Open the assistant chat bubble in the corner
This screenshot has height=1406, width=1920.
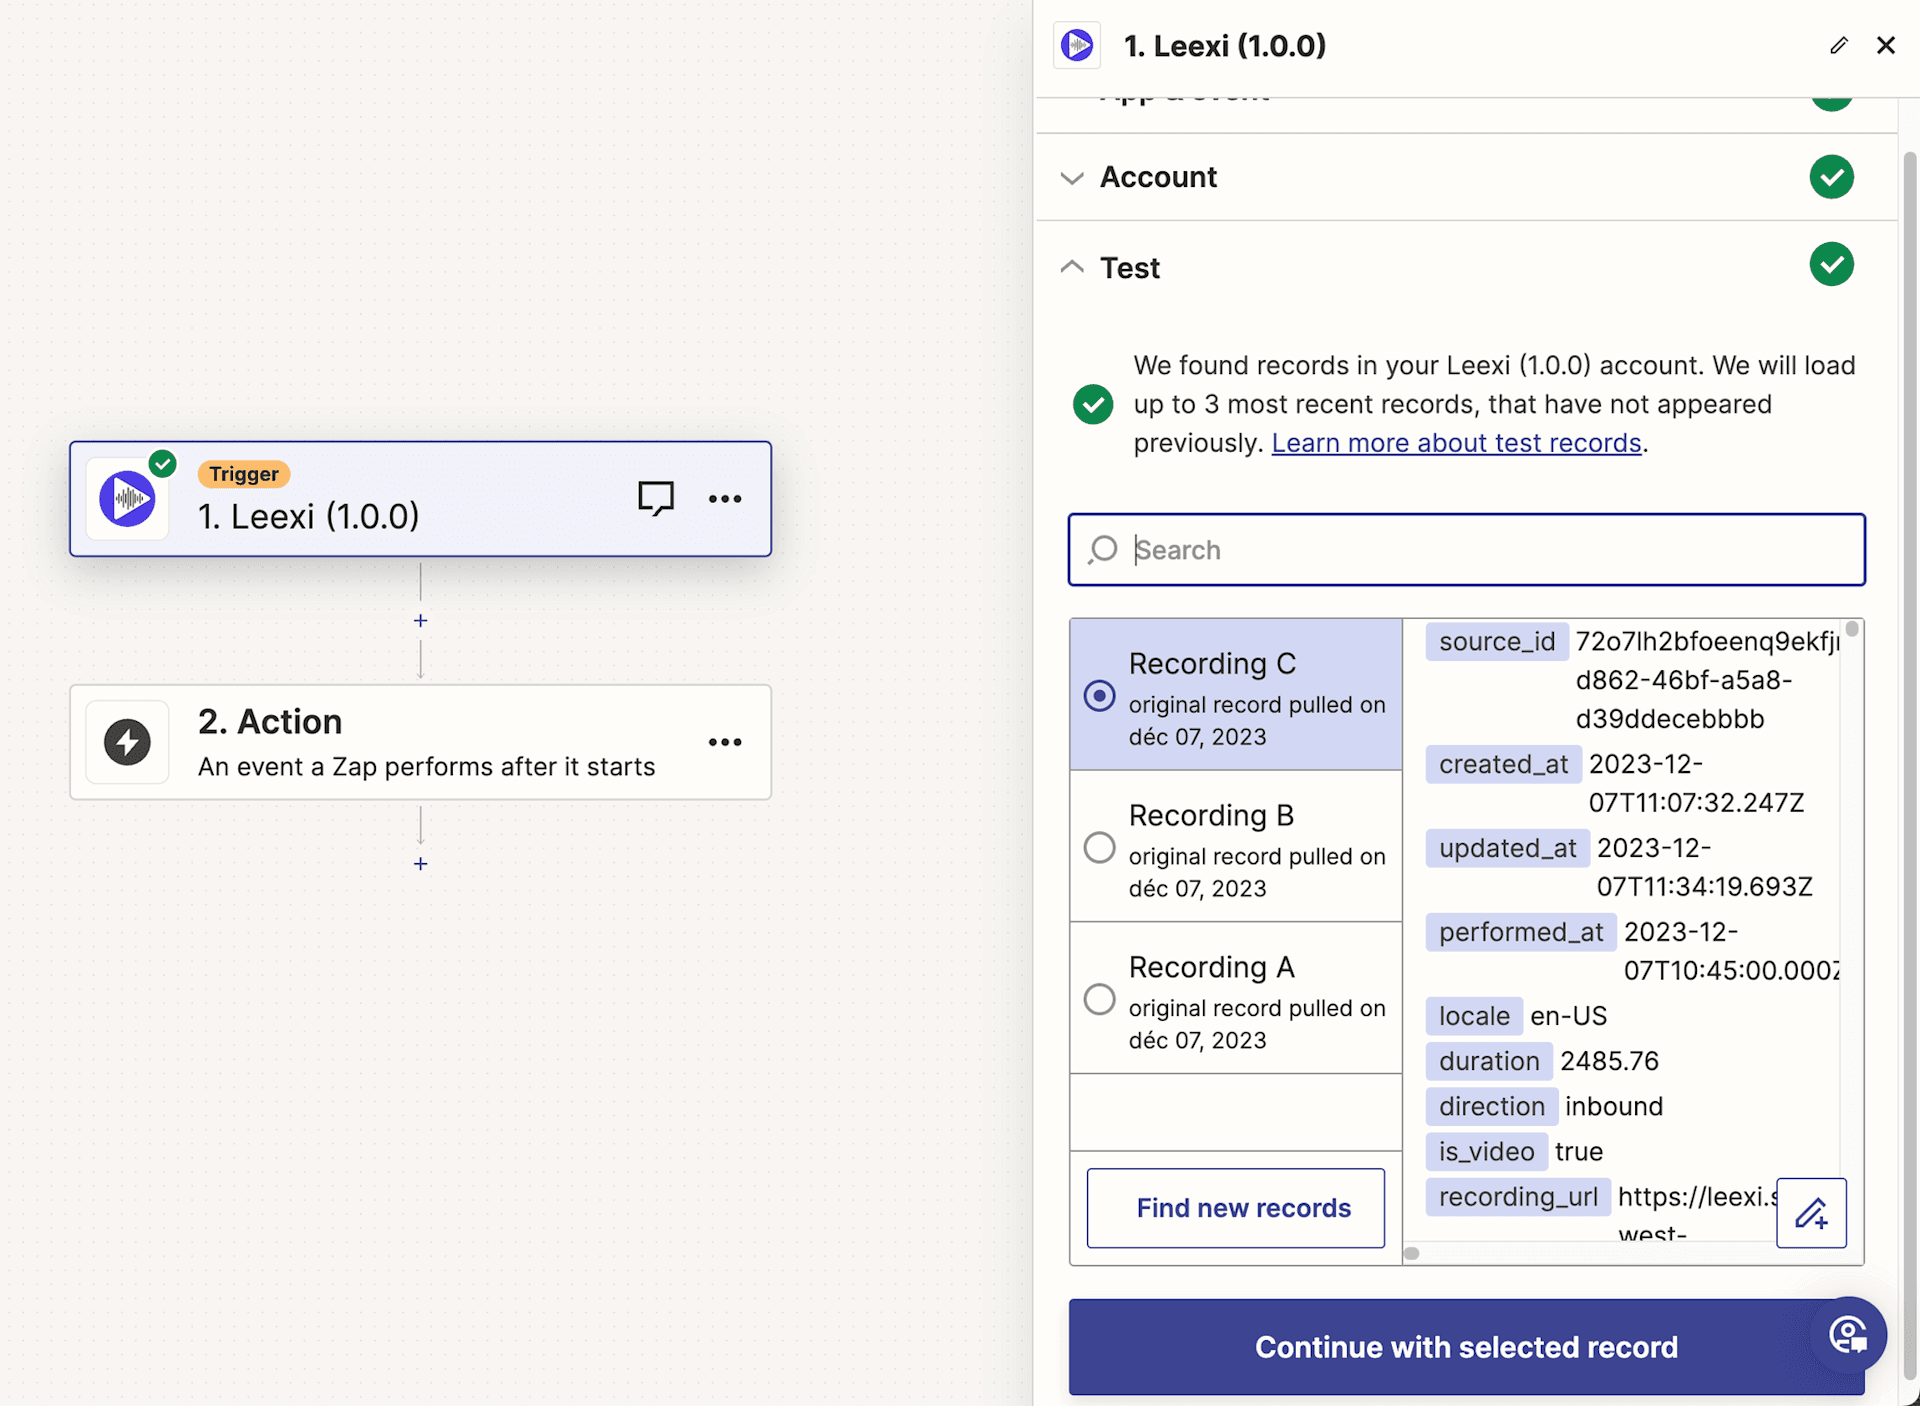pos(1848,1335)
